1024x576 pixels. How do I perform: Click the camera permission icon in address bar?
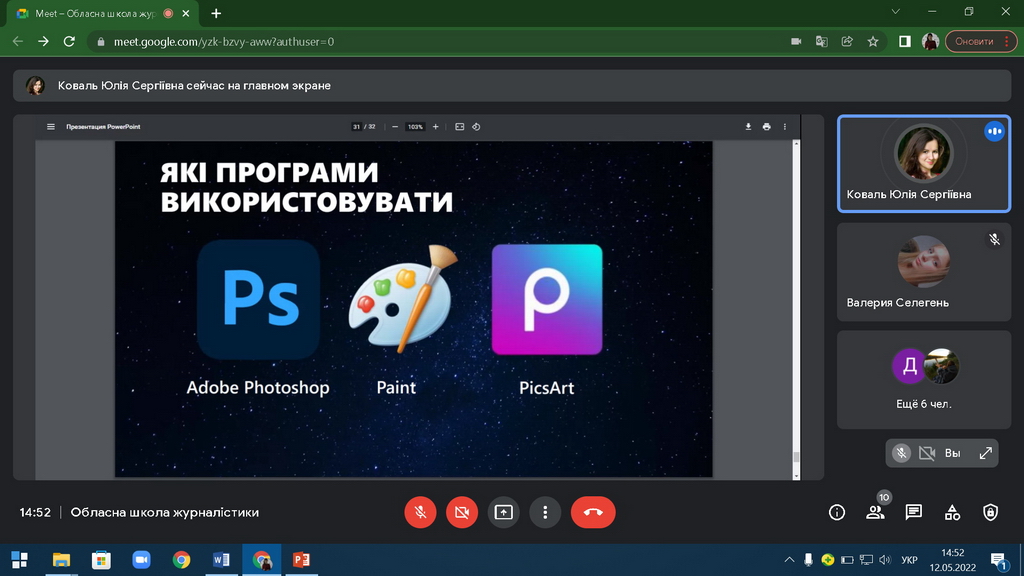[796, 41]
